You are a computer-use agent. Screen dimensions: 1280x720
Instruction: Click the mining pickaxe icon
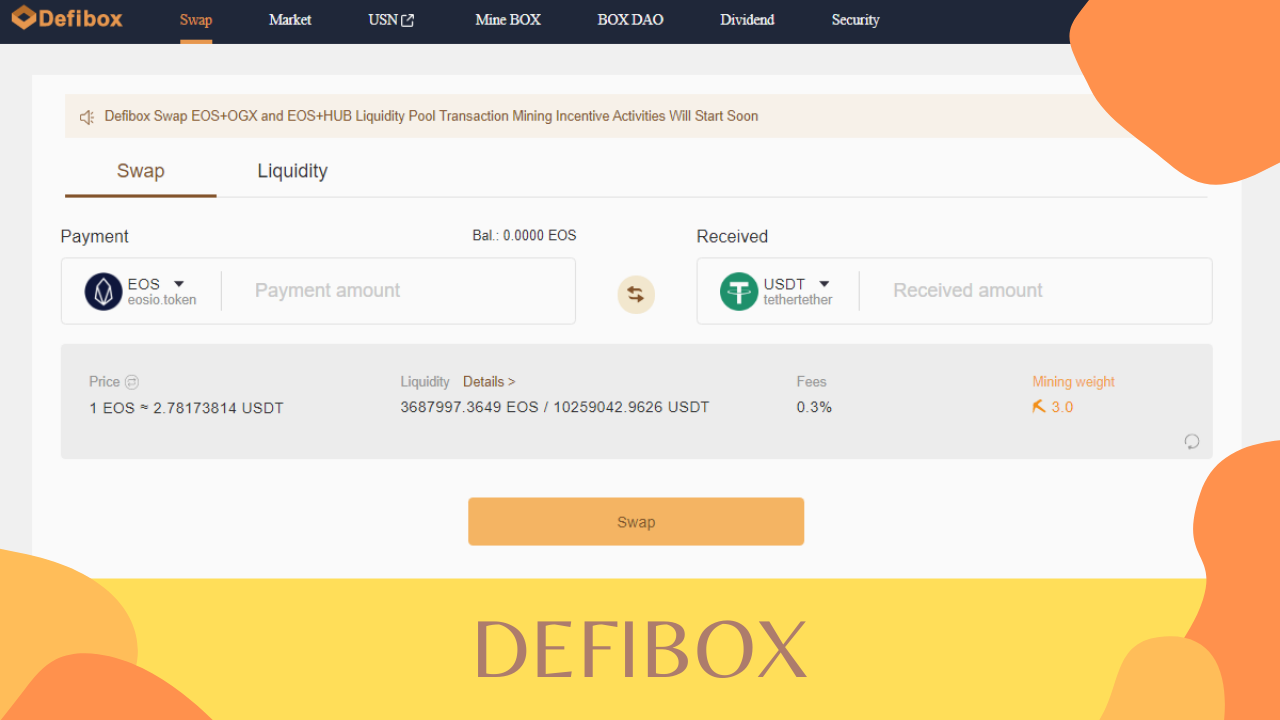click(x=1039, y=407)
